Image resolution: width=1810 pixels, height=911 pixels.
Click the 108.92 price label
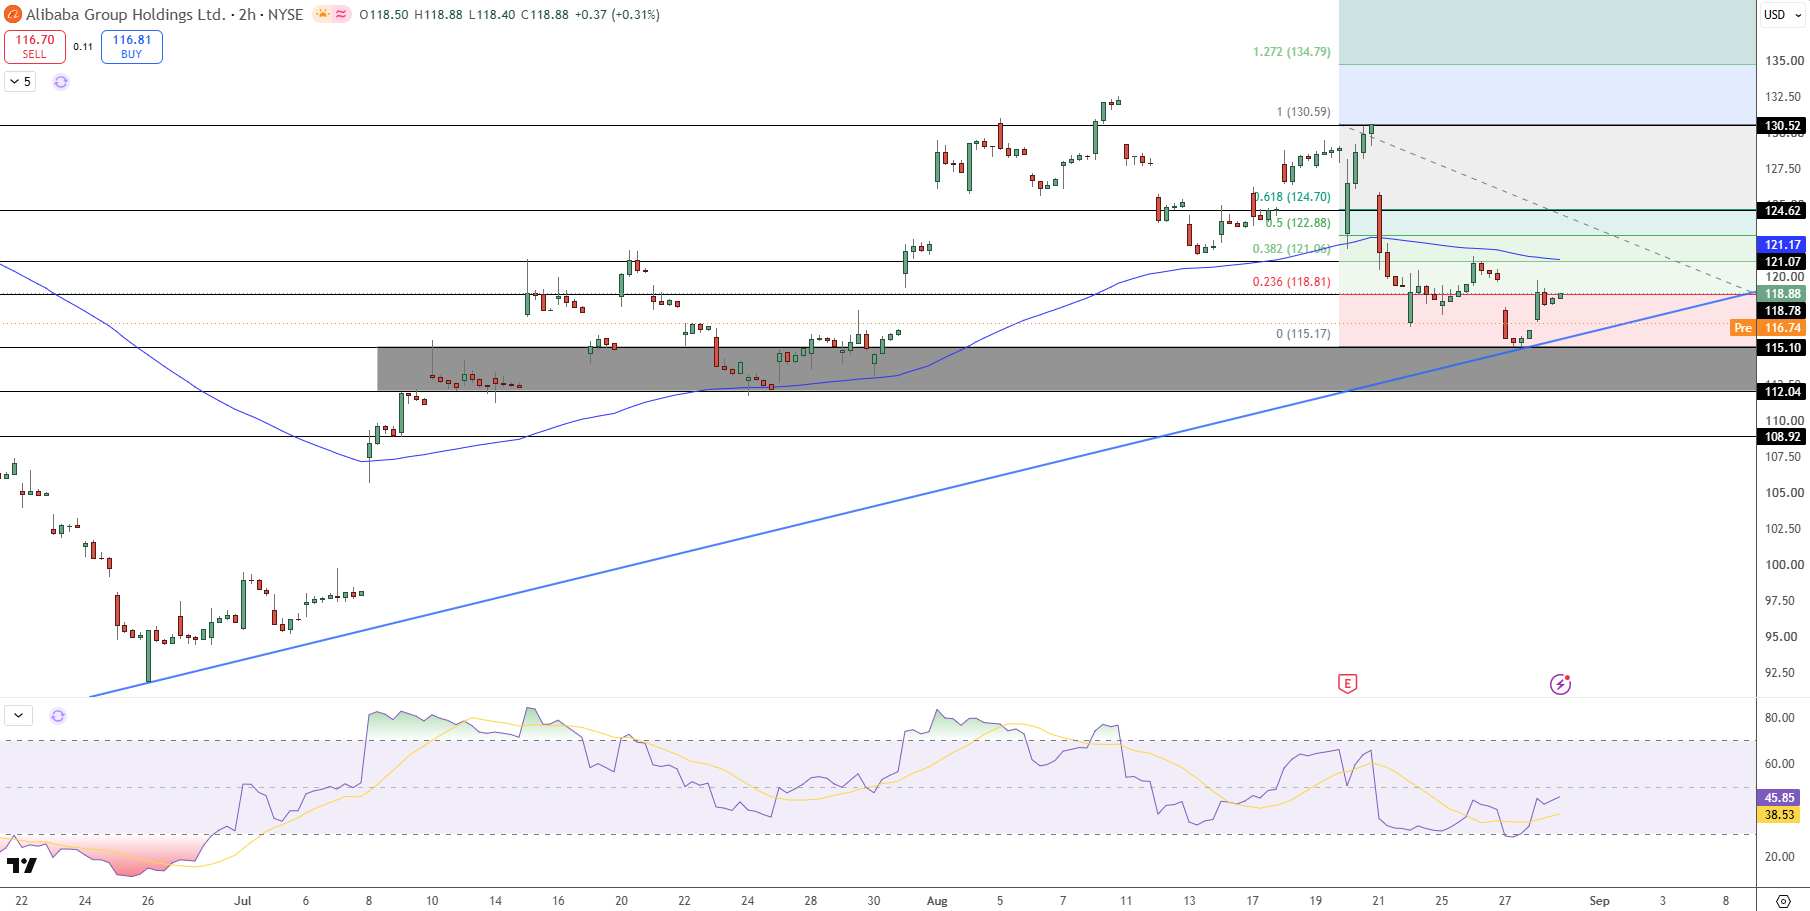1783,437
